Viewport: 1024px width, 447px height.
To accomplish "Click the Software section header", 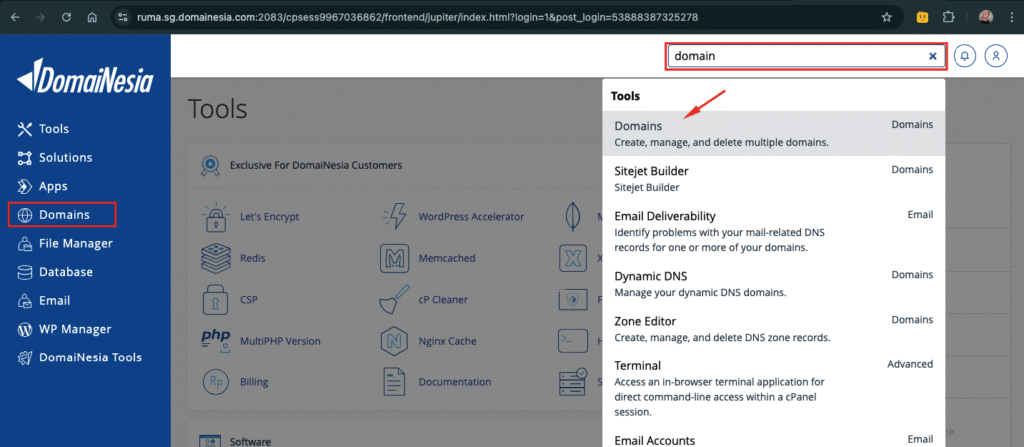I will [x=250, y=442].
